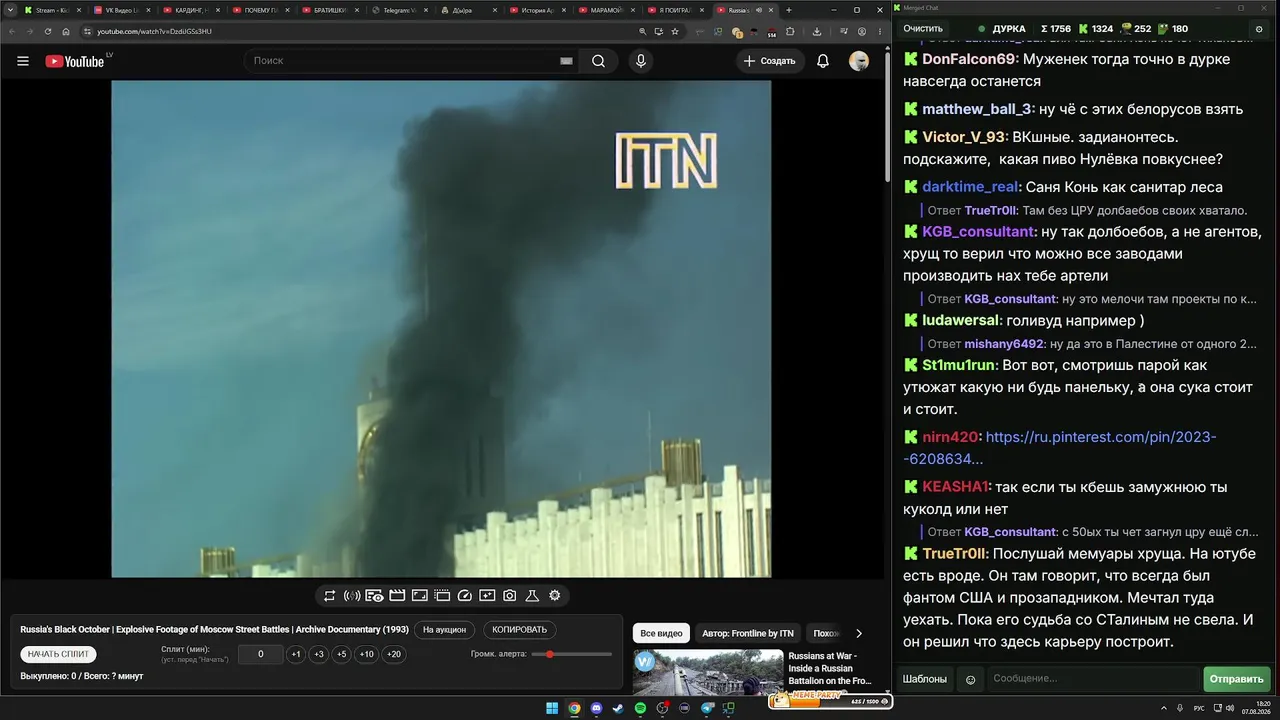Image resolution: width=1280 pixels, height=720 pixels.
Task: Click the Chrome address bar URL
Action: click(x=154, y=31)
